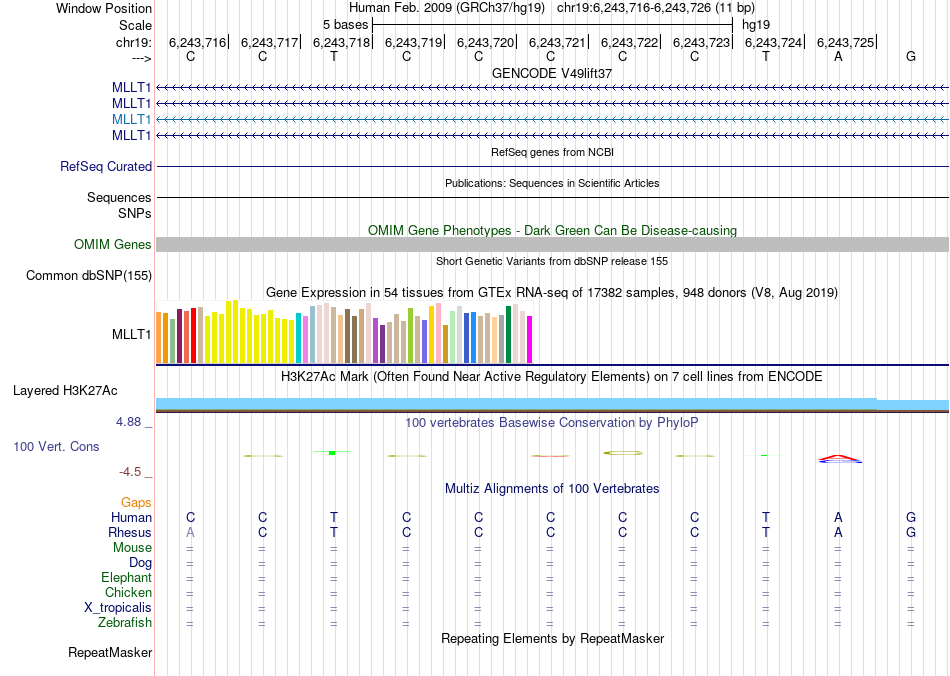Click the H3K27Ac Mark ENCODE title
The width and height of the screenshot is (950, 676).
(552, 377)
